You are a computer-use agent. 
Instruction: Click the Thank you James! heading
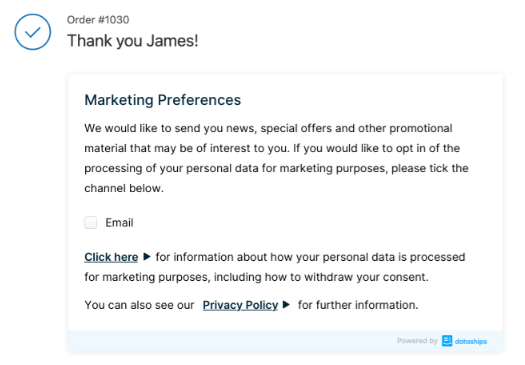(x=133, y=41)
